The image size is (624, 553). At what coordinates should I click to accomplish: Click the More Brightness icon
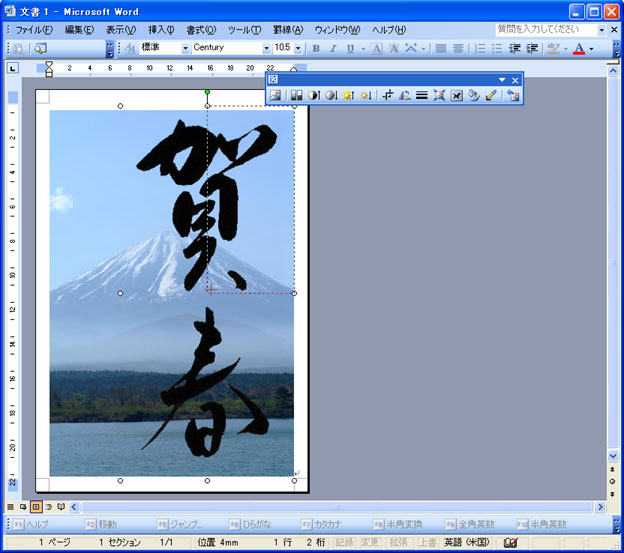[x=348, y=96]
